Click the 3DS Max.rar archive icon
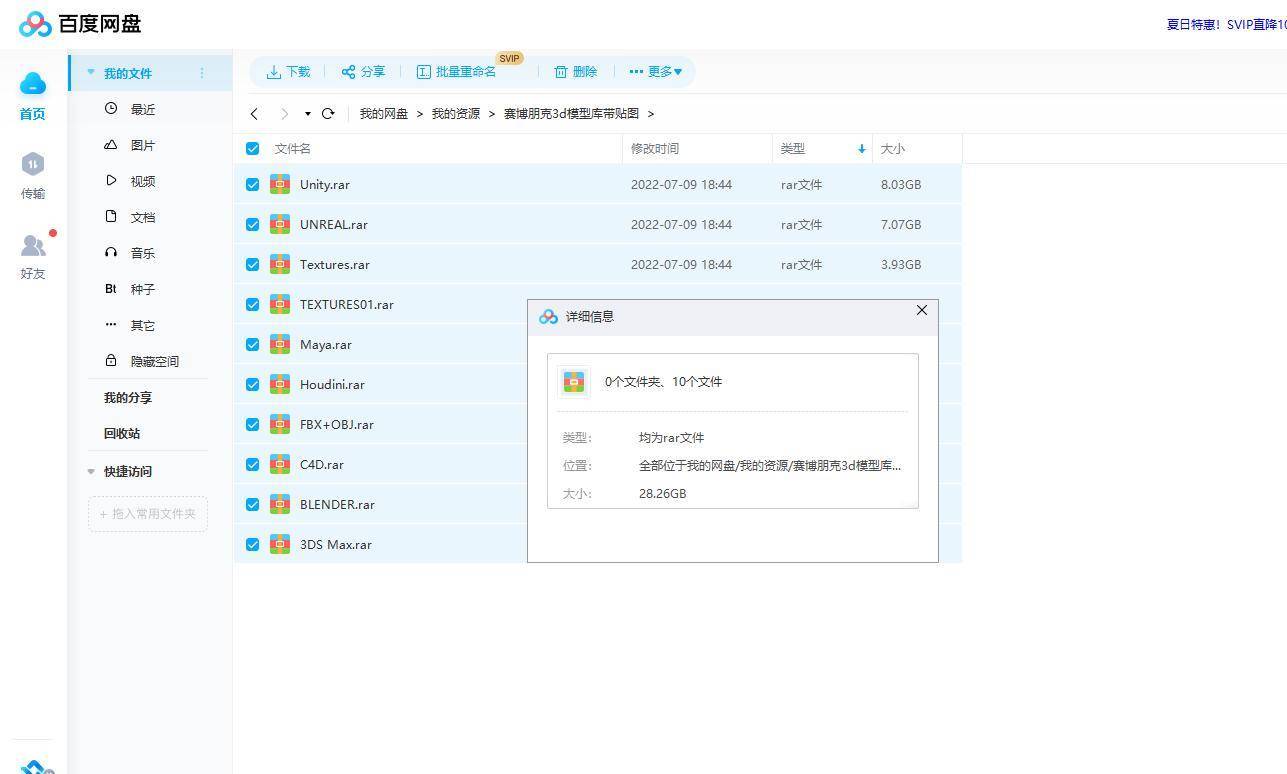 pos(280,544)
